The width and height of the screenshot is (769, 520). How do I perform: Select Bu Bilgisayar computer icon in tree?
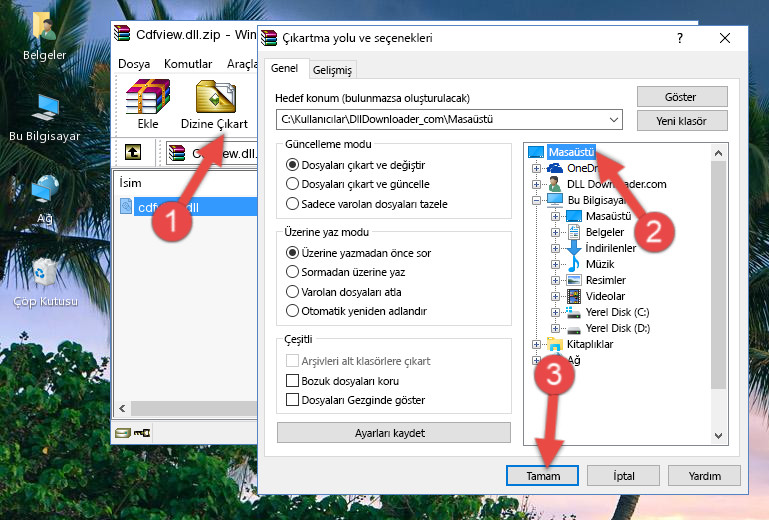(555, 200)
